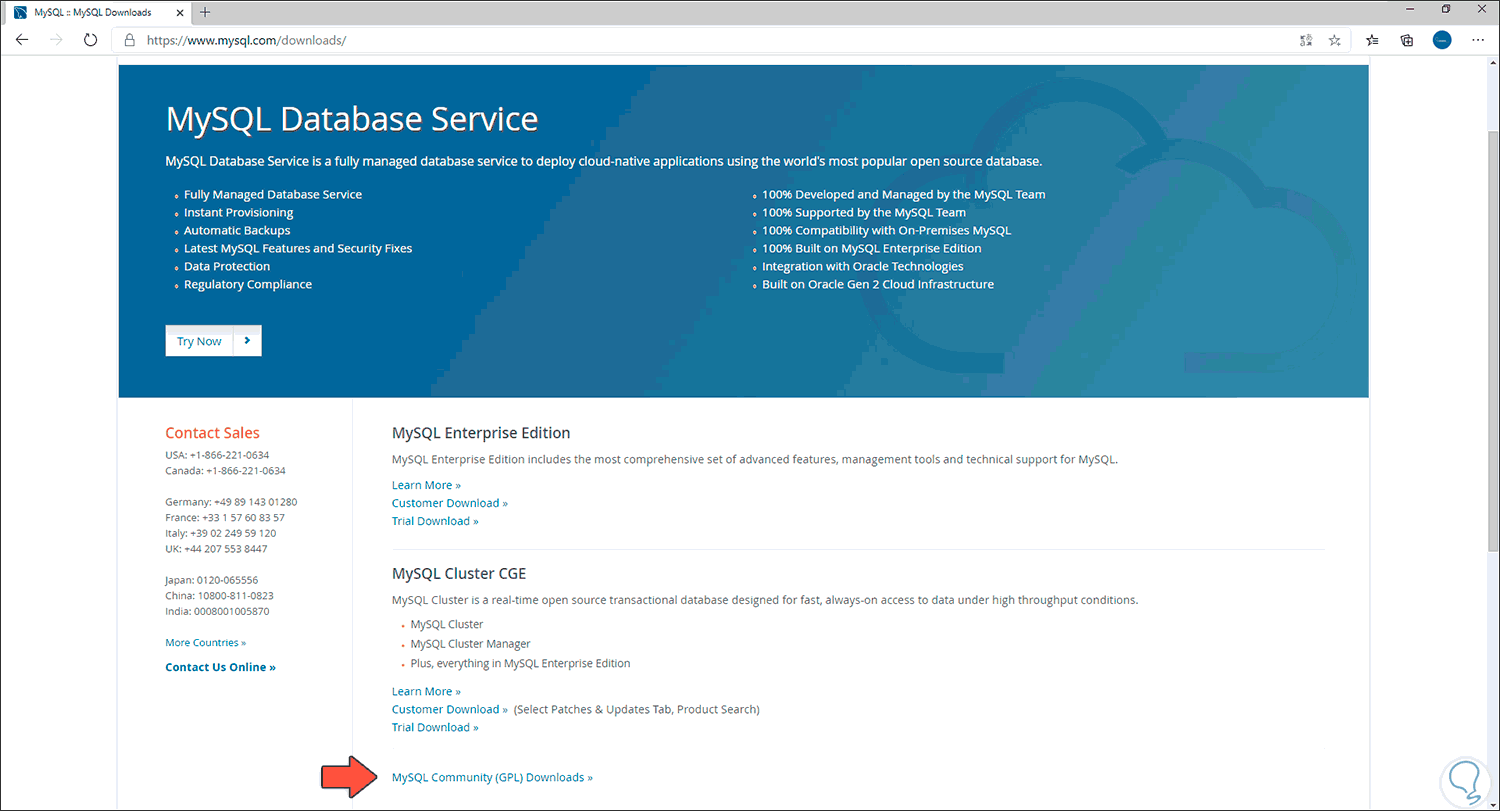This screenshot has width=1500, height=811.
Task: Click the 'MySQL Cluster Manager' bullet text
Action: [x=470, y=644]
